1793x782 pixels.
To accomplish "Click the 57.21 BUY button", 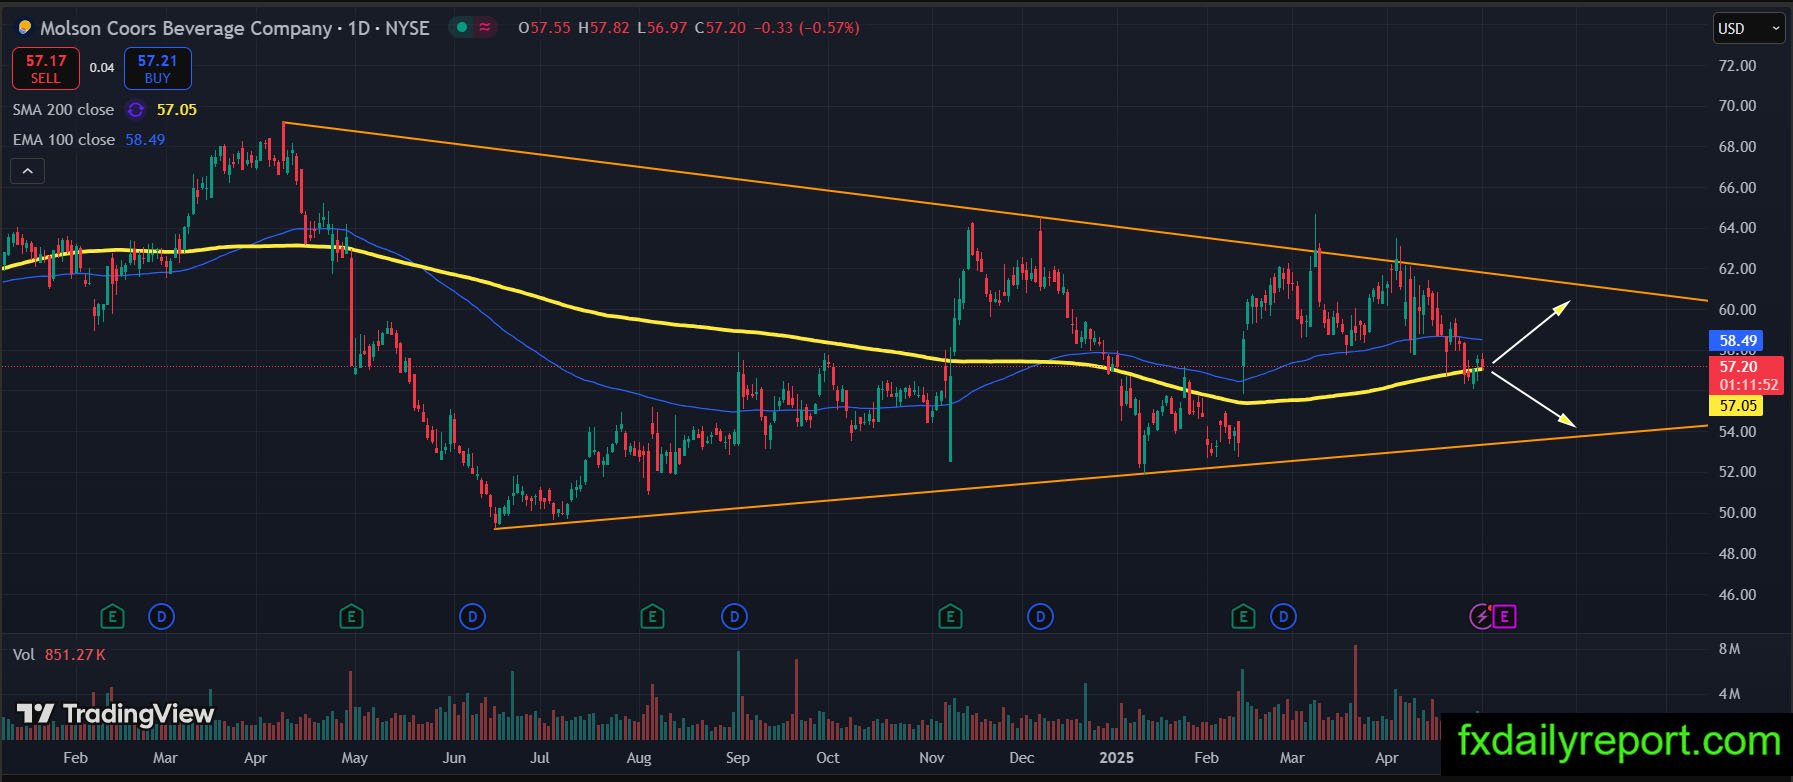I will pos(157,69).
